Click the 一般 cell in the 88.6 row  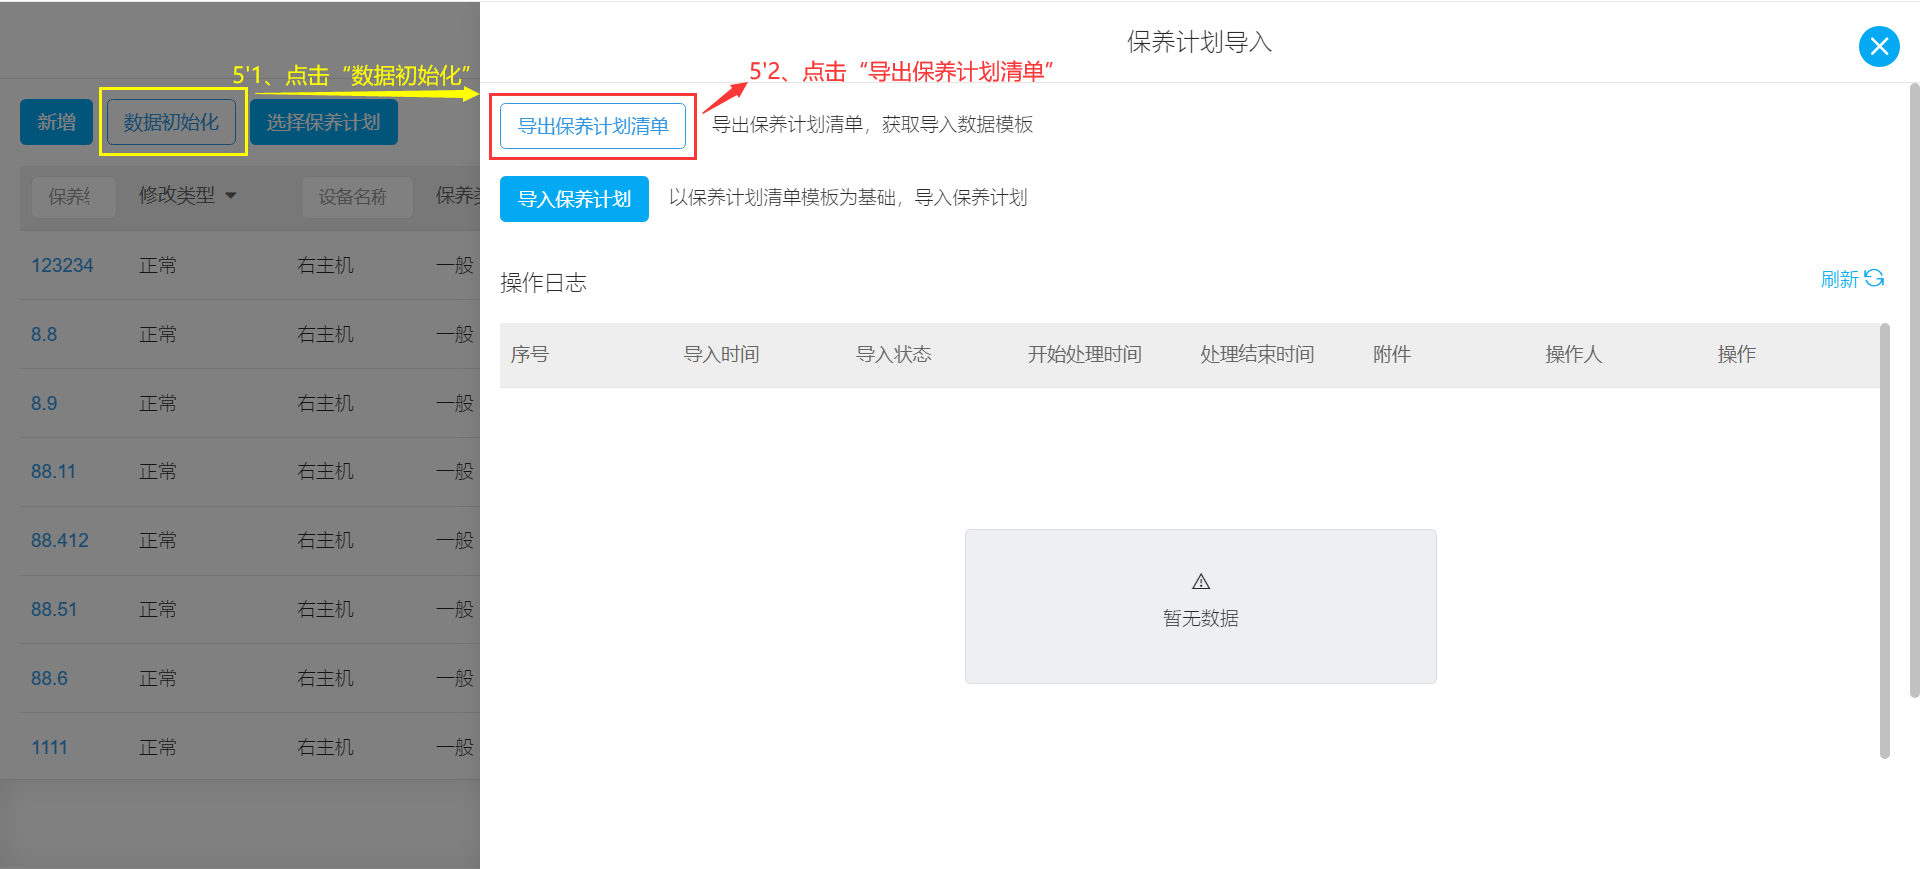(x=455, y=678)
